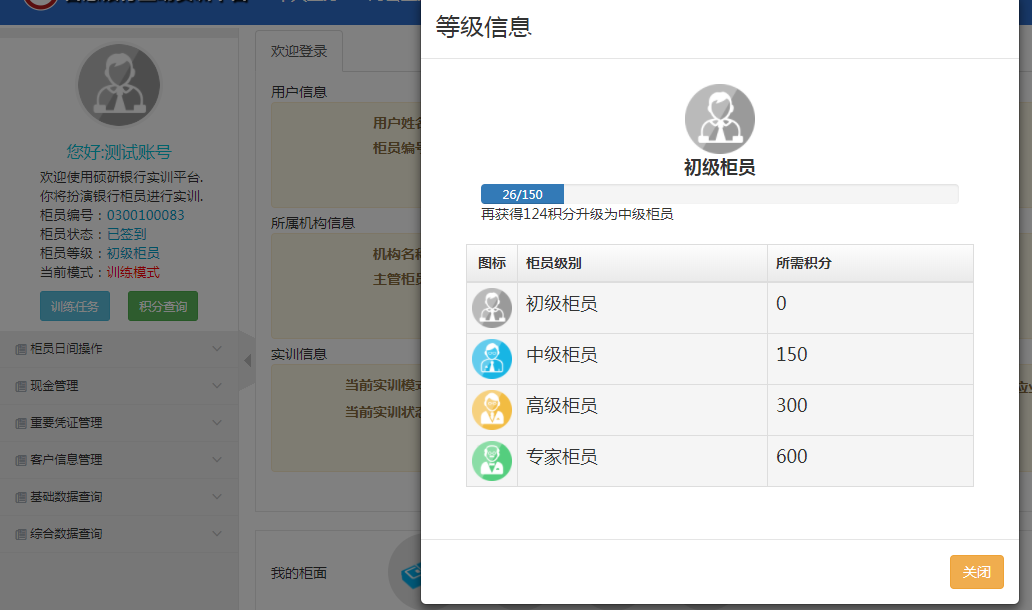Click the 26/150 points progress bar
The height and width of the screenshot is (610, 1032).
(x=719, y=194)
